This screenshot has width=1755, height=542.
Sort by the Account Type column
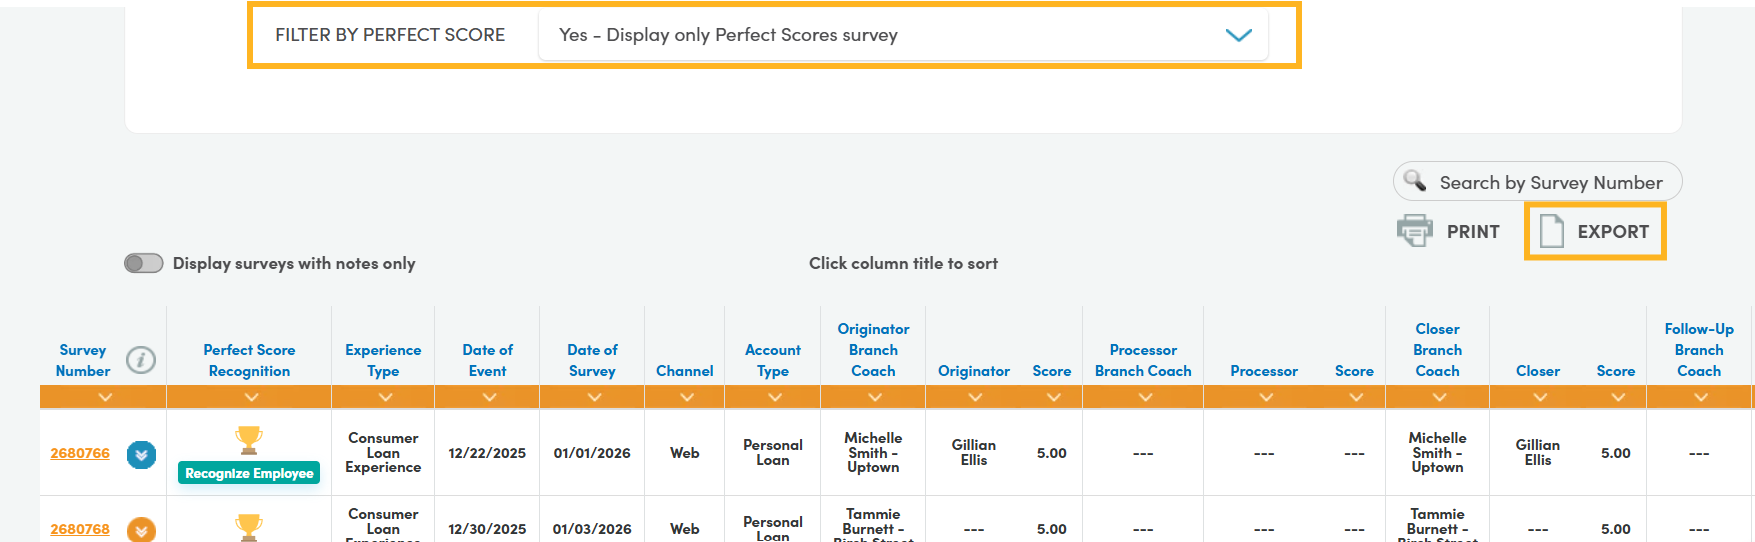[x=772, y=360]
